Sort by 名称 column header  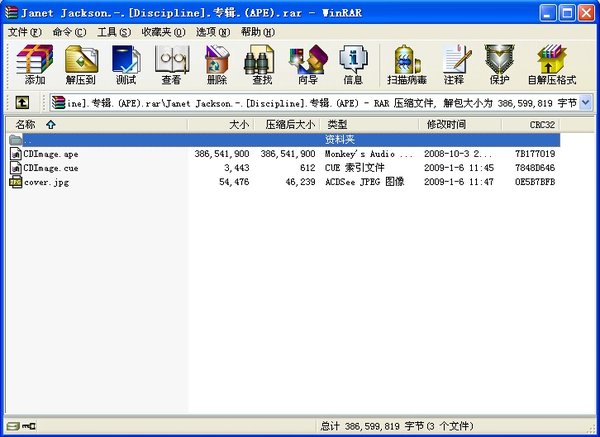click(x=96, y=124)
